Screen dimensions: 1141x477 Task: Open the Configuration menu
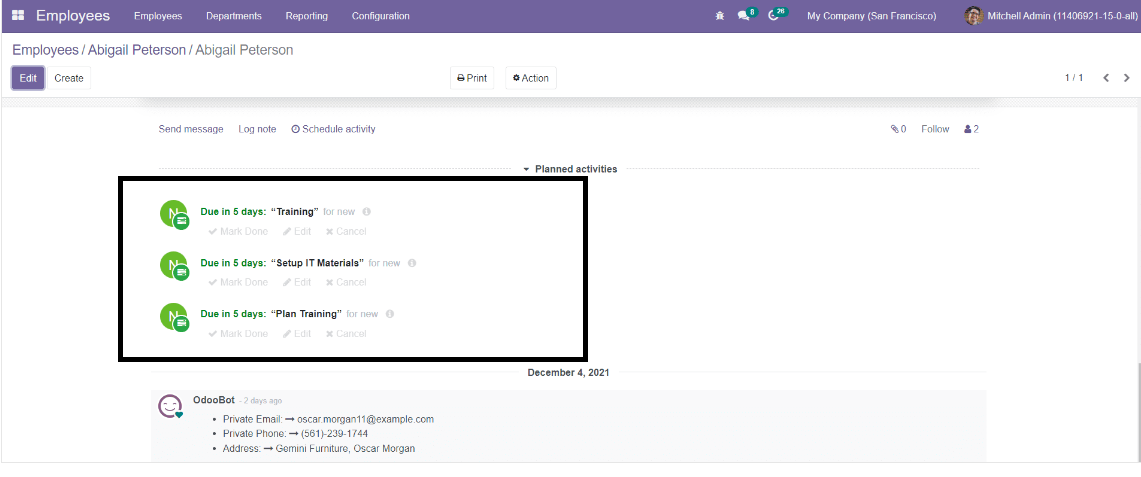pyautogui.click(x=381, y=16)
